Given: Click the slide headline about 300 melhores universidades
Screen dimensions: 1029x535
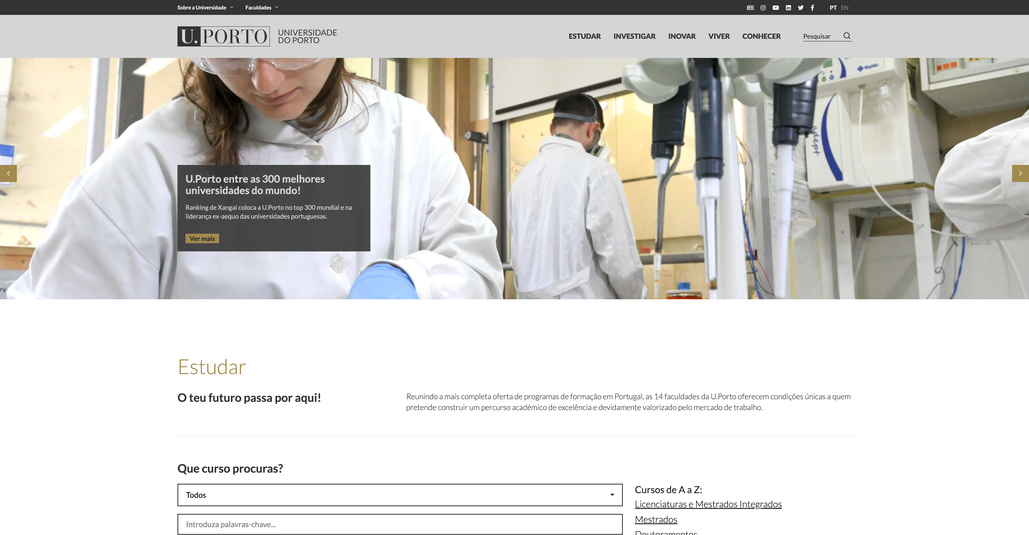Looking at the screenshot, I should (x=255, y=184).
